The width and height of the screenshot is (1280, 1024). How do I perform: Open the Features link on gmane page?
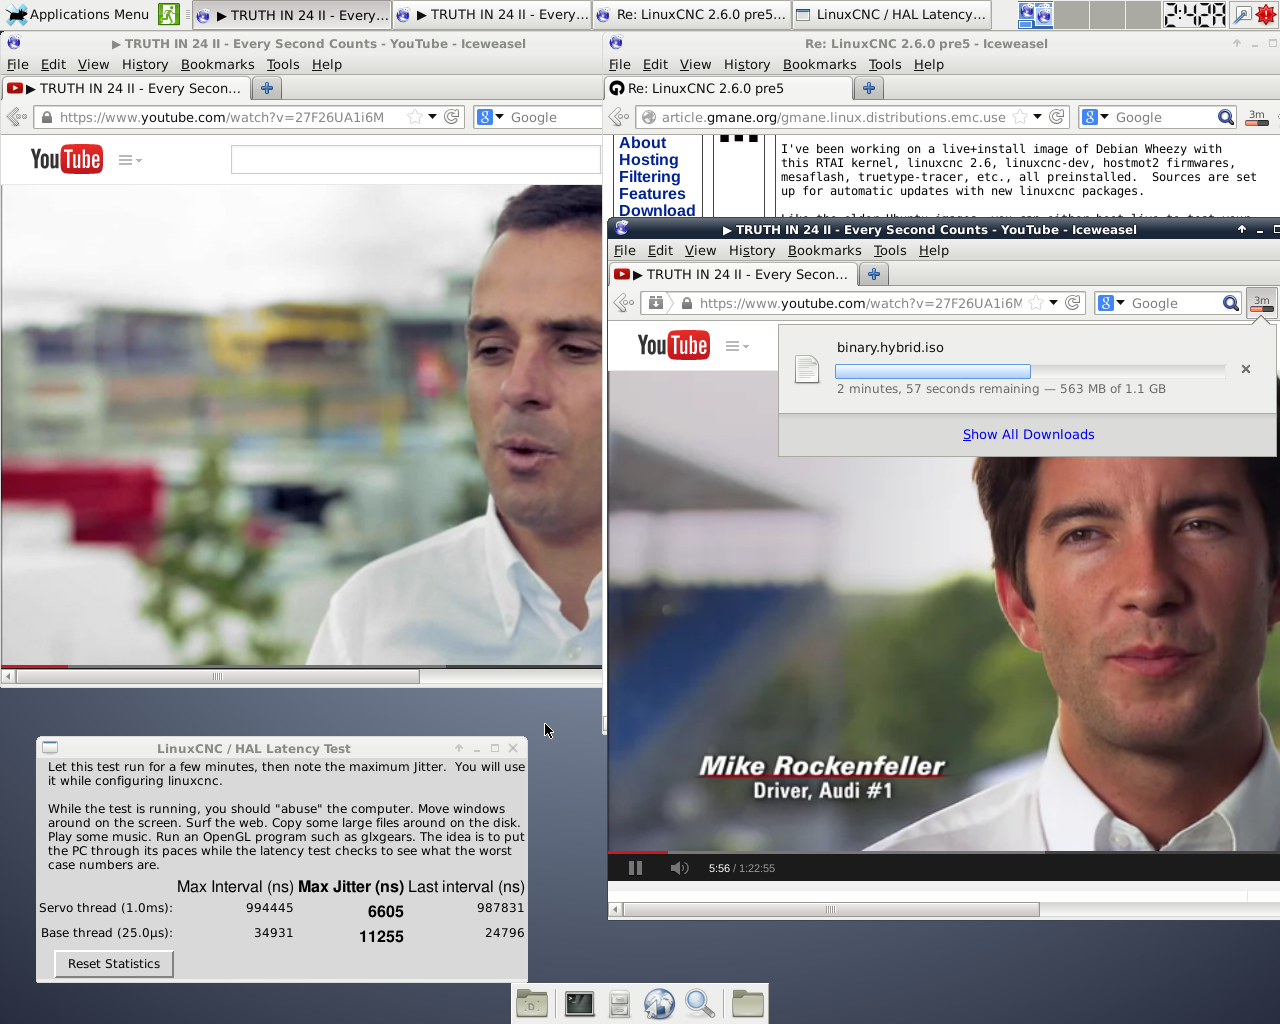coord(652,194)
